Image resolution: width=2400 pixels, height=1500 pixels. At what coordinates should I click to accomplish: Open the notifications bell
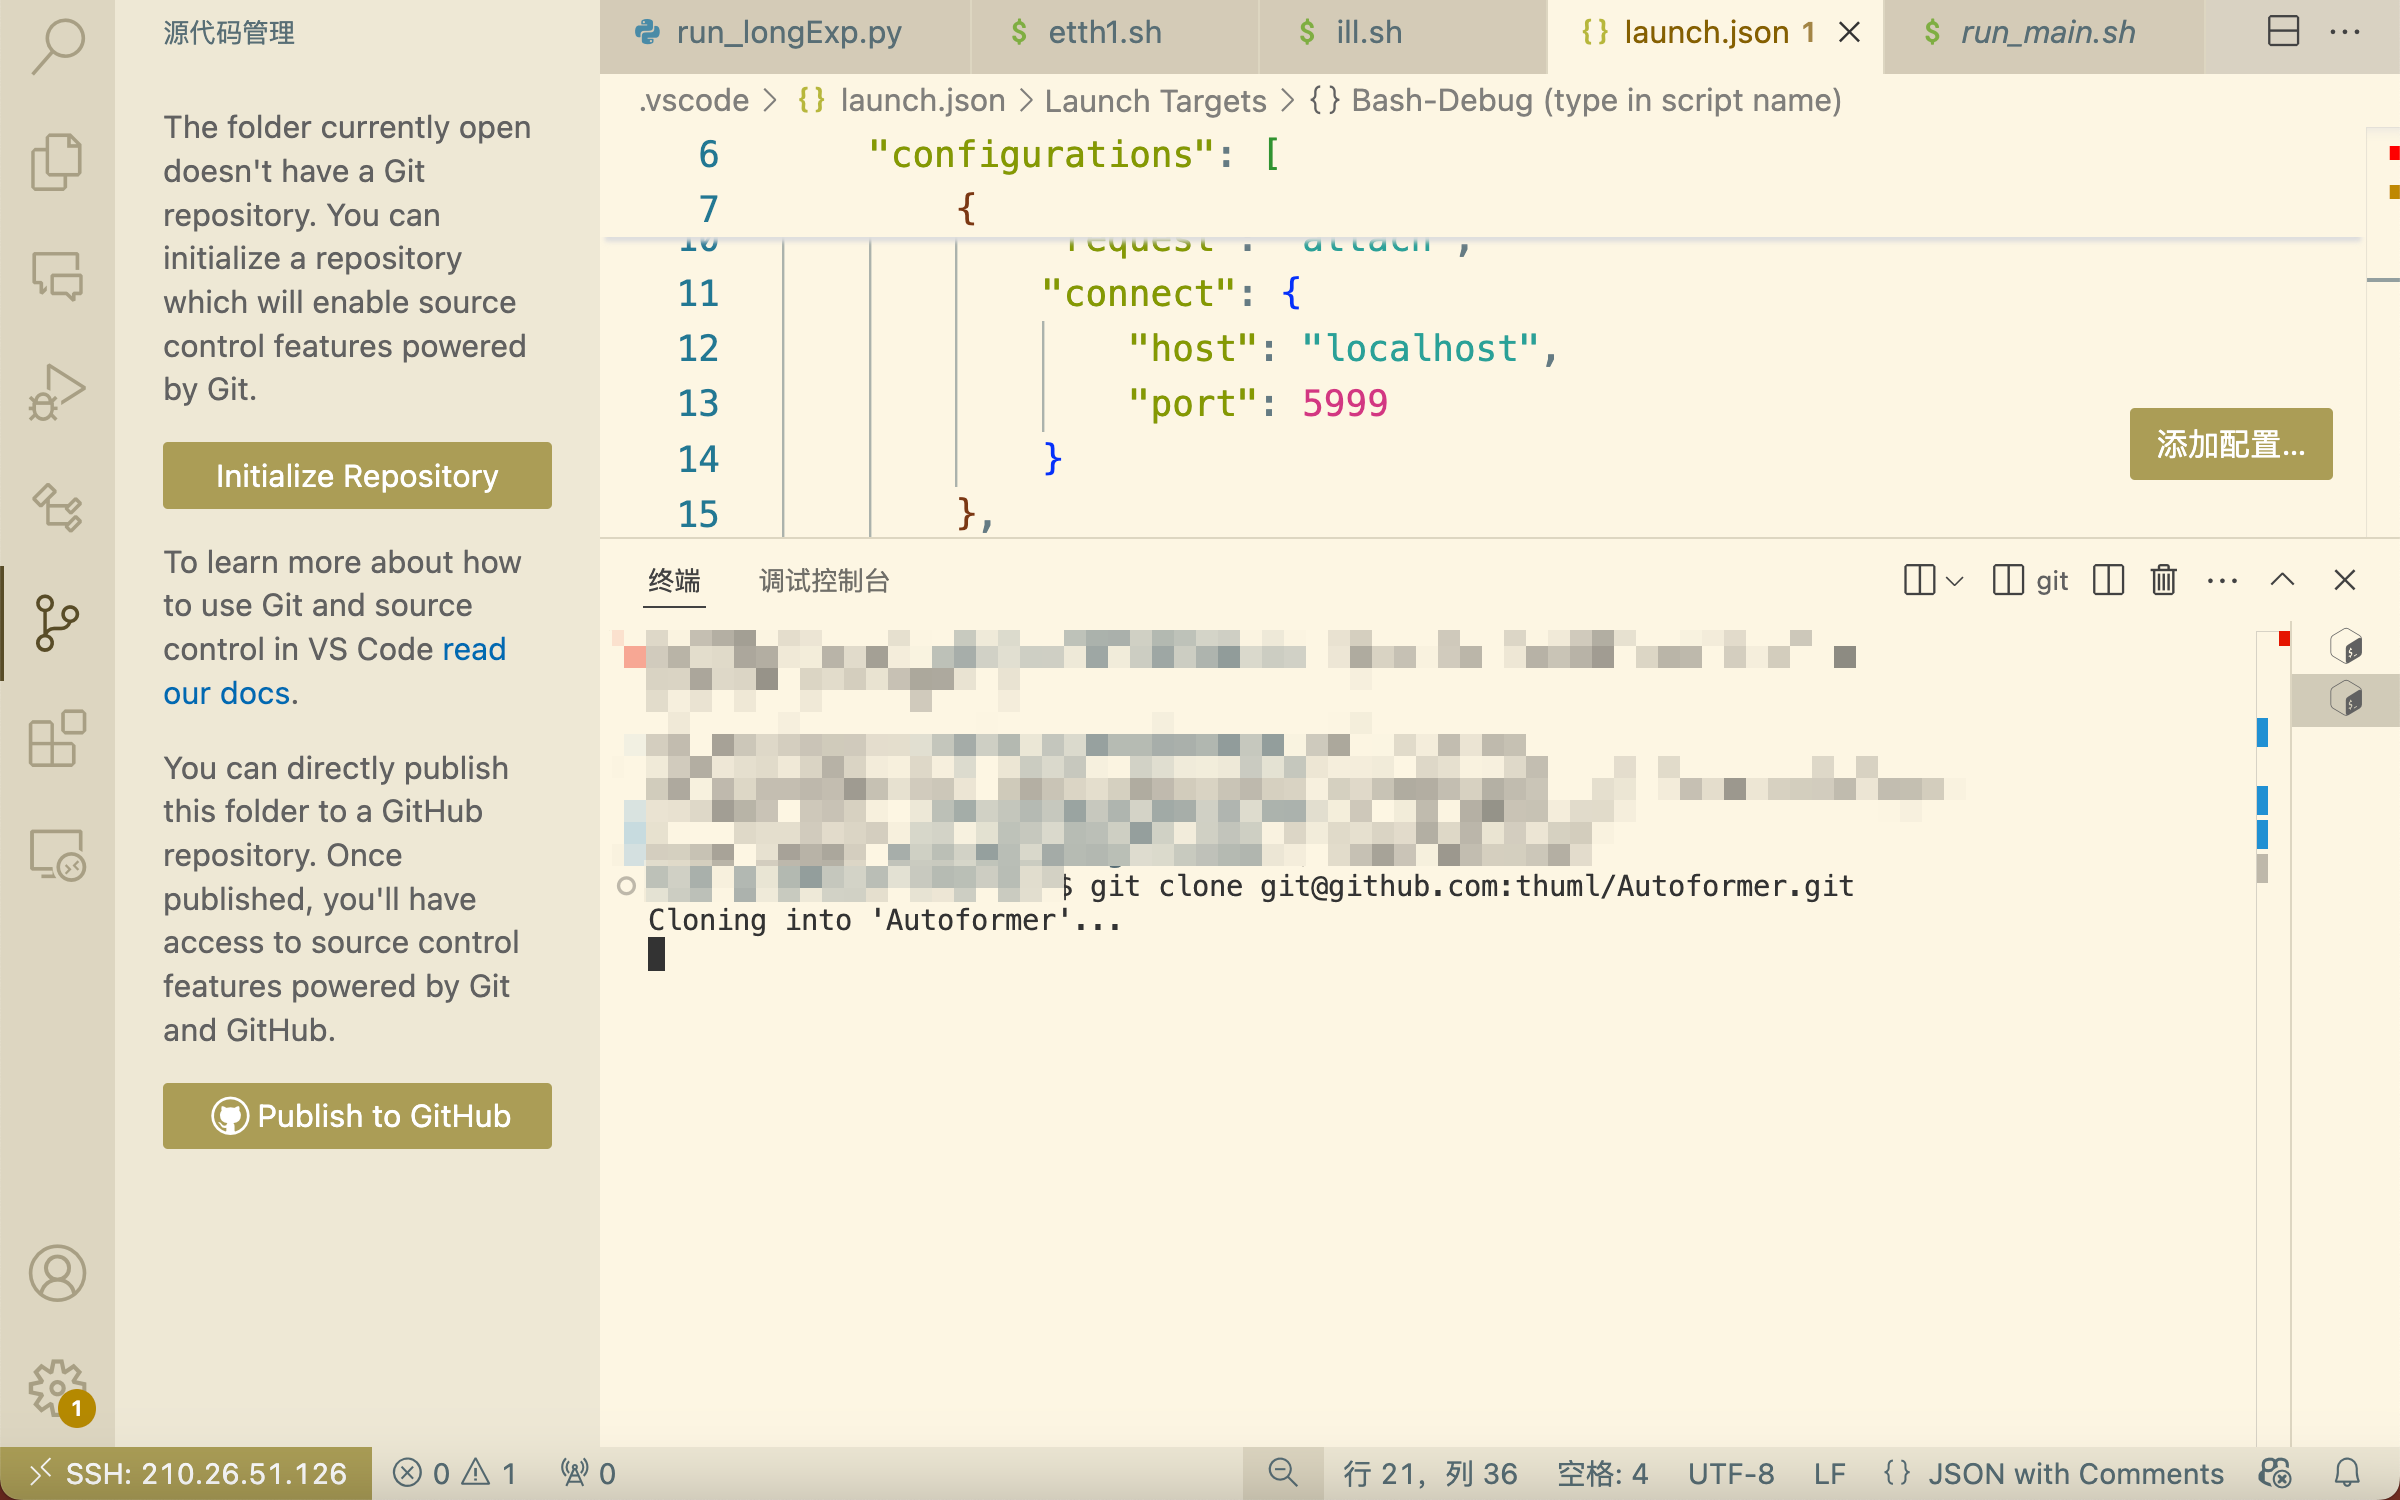(x=2347, y=1473)
